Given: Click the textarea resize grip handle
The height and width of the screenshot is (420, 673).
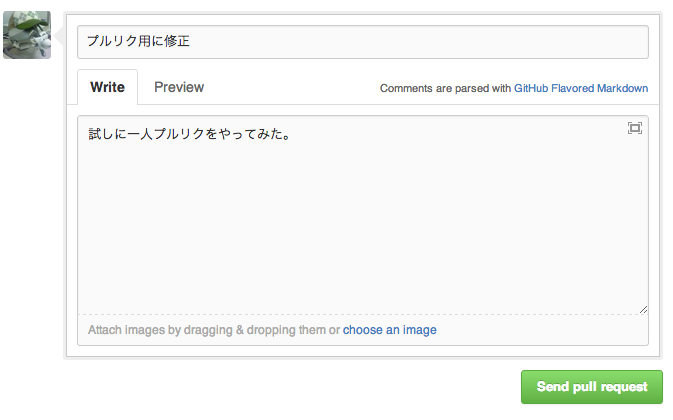Looking at the screenshot, I should tap(643, 309).
